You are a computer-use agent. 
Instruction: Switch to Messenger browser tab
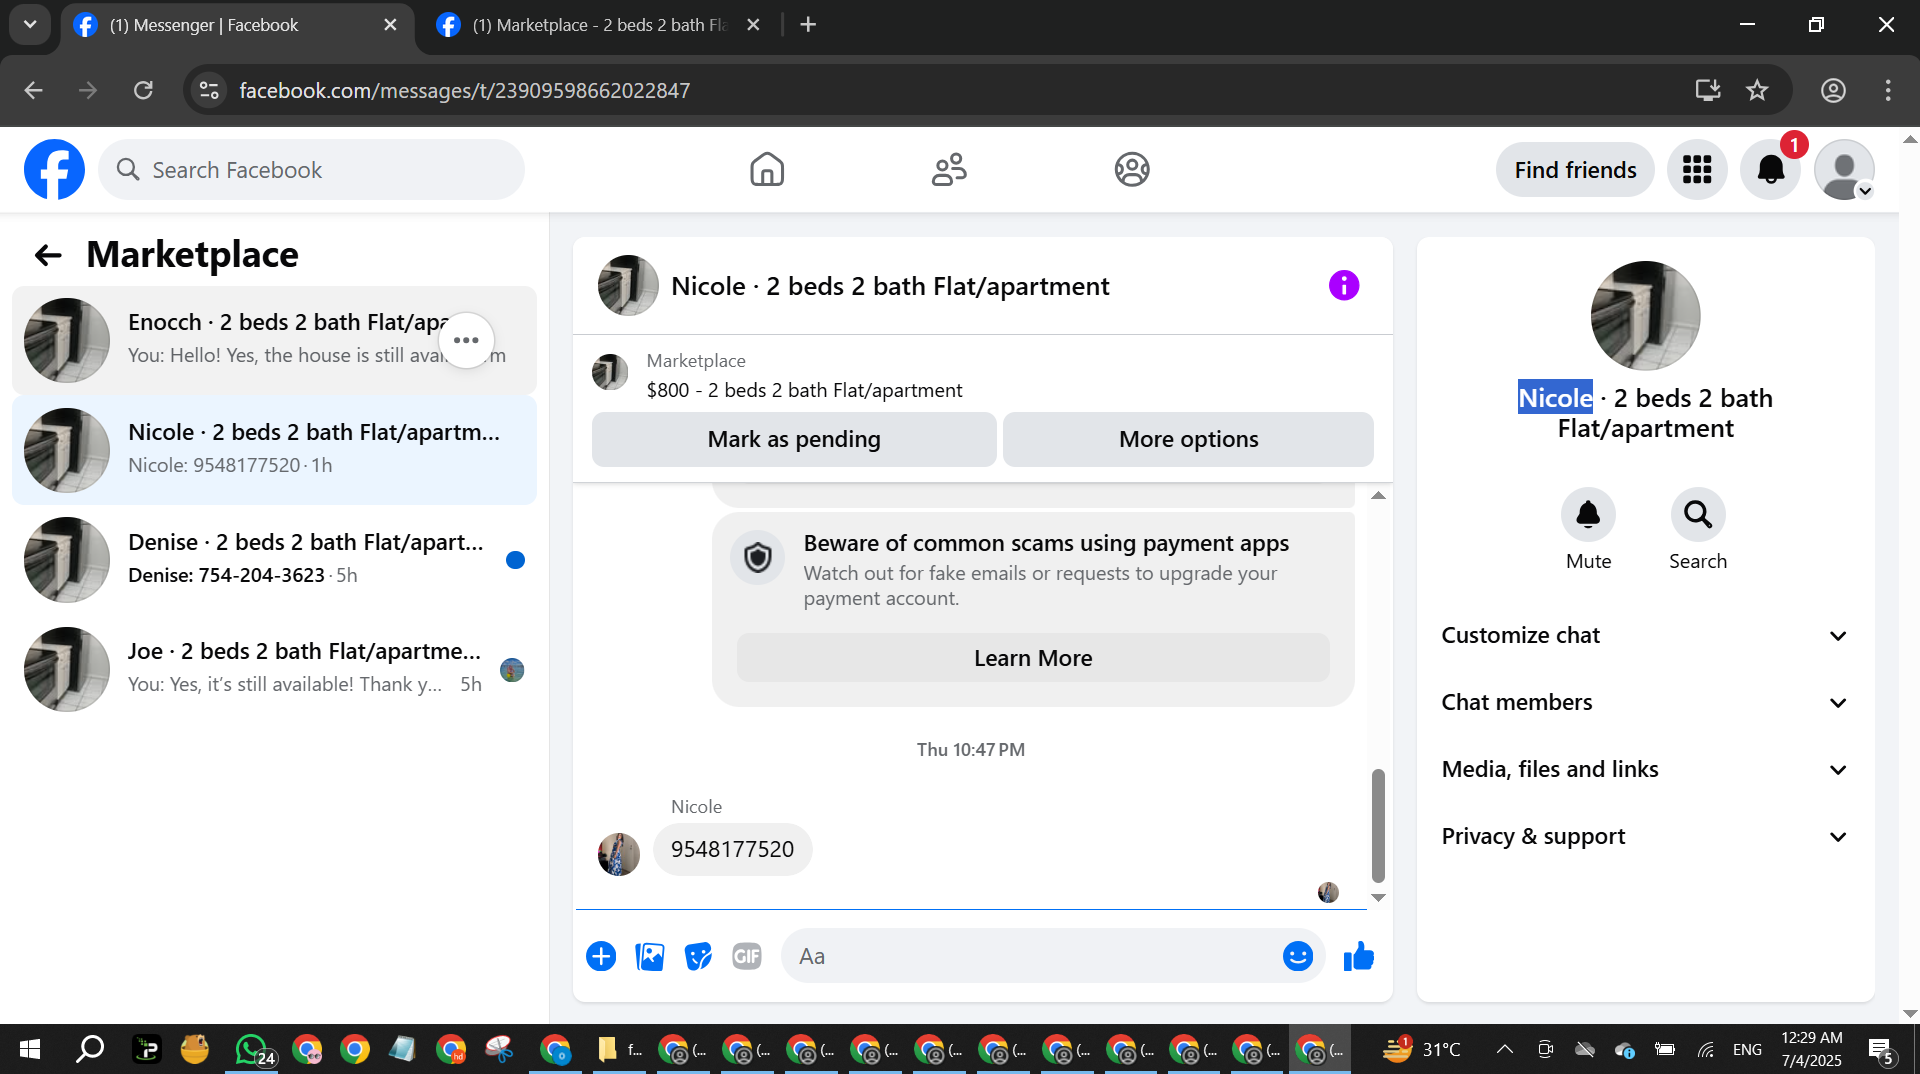236,25
